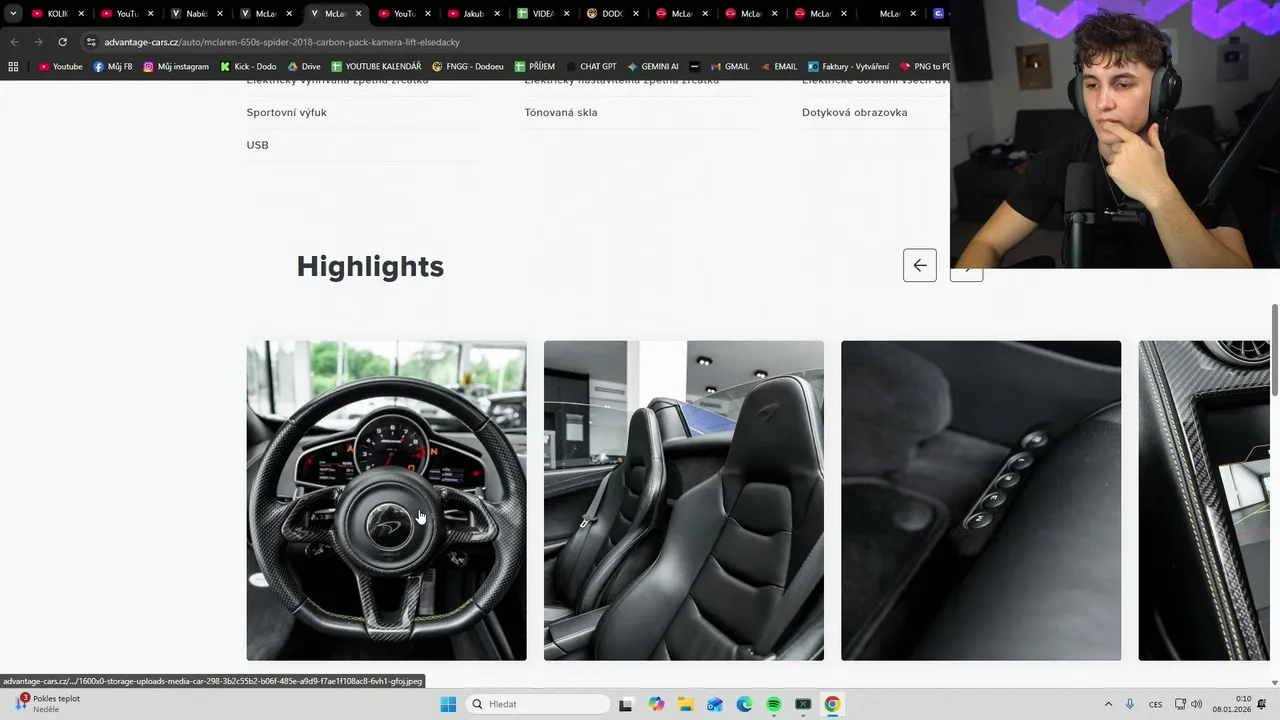Image resolution: width=1280 pixels, height=720 pixels.
Task: Open the seat control buttons photo
Action: click(x=981, y=500)
